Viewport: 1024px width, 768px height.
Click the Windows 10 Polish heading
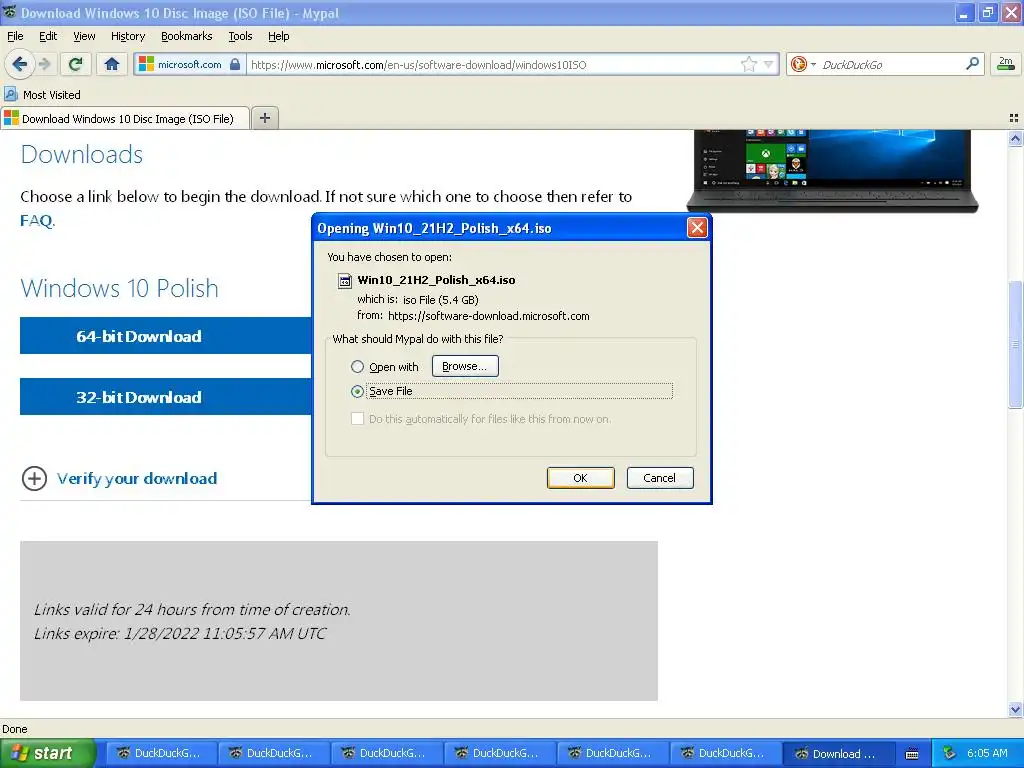coord(120,288)
